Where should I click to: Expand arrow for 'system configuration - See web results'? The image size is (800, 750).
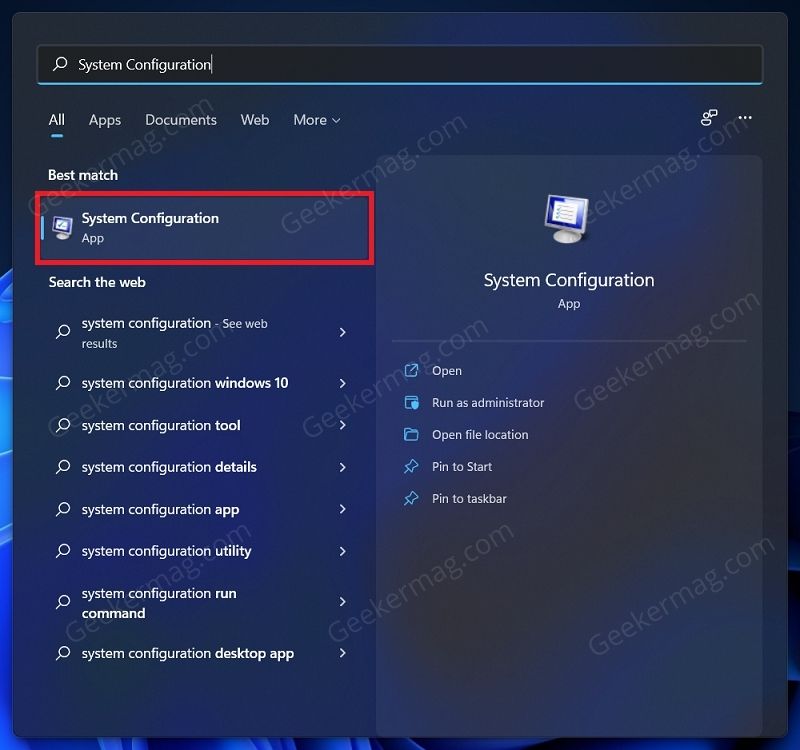pyautogui.click(x=342, y=333)
